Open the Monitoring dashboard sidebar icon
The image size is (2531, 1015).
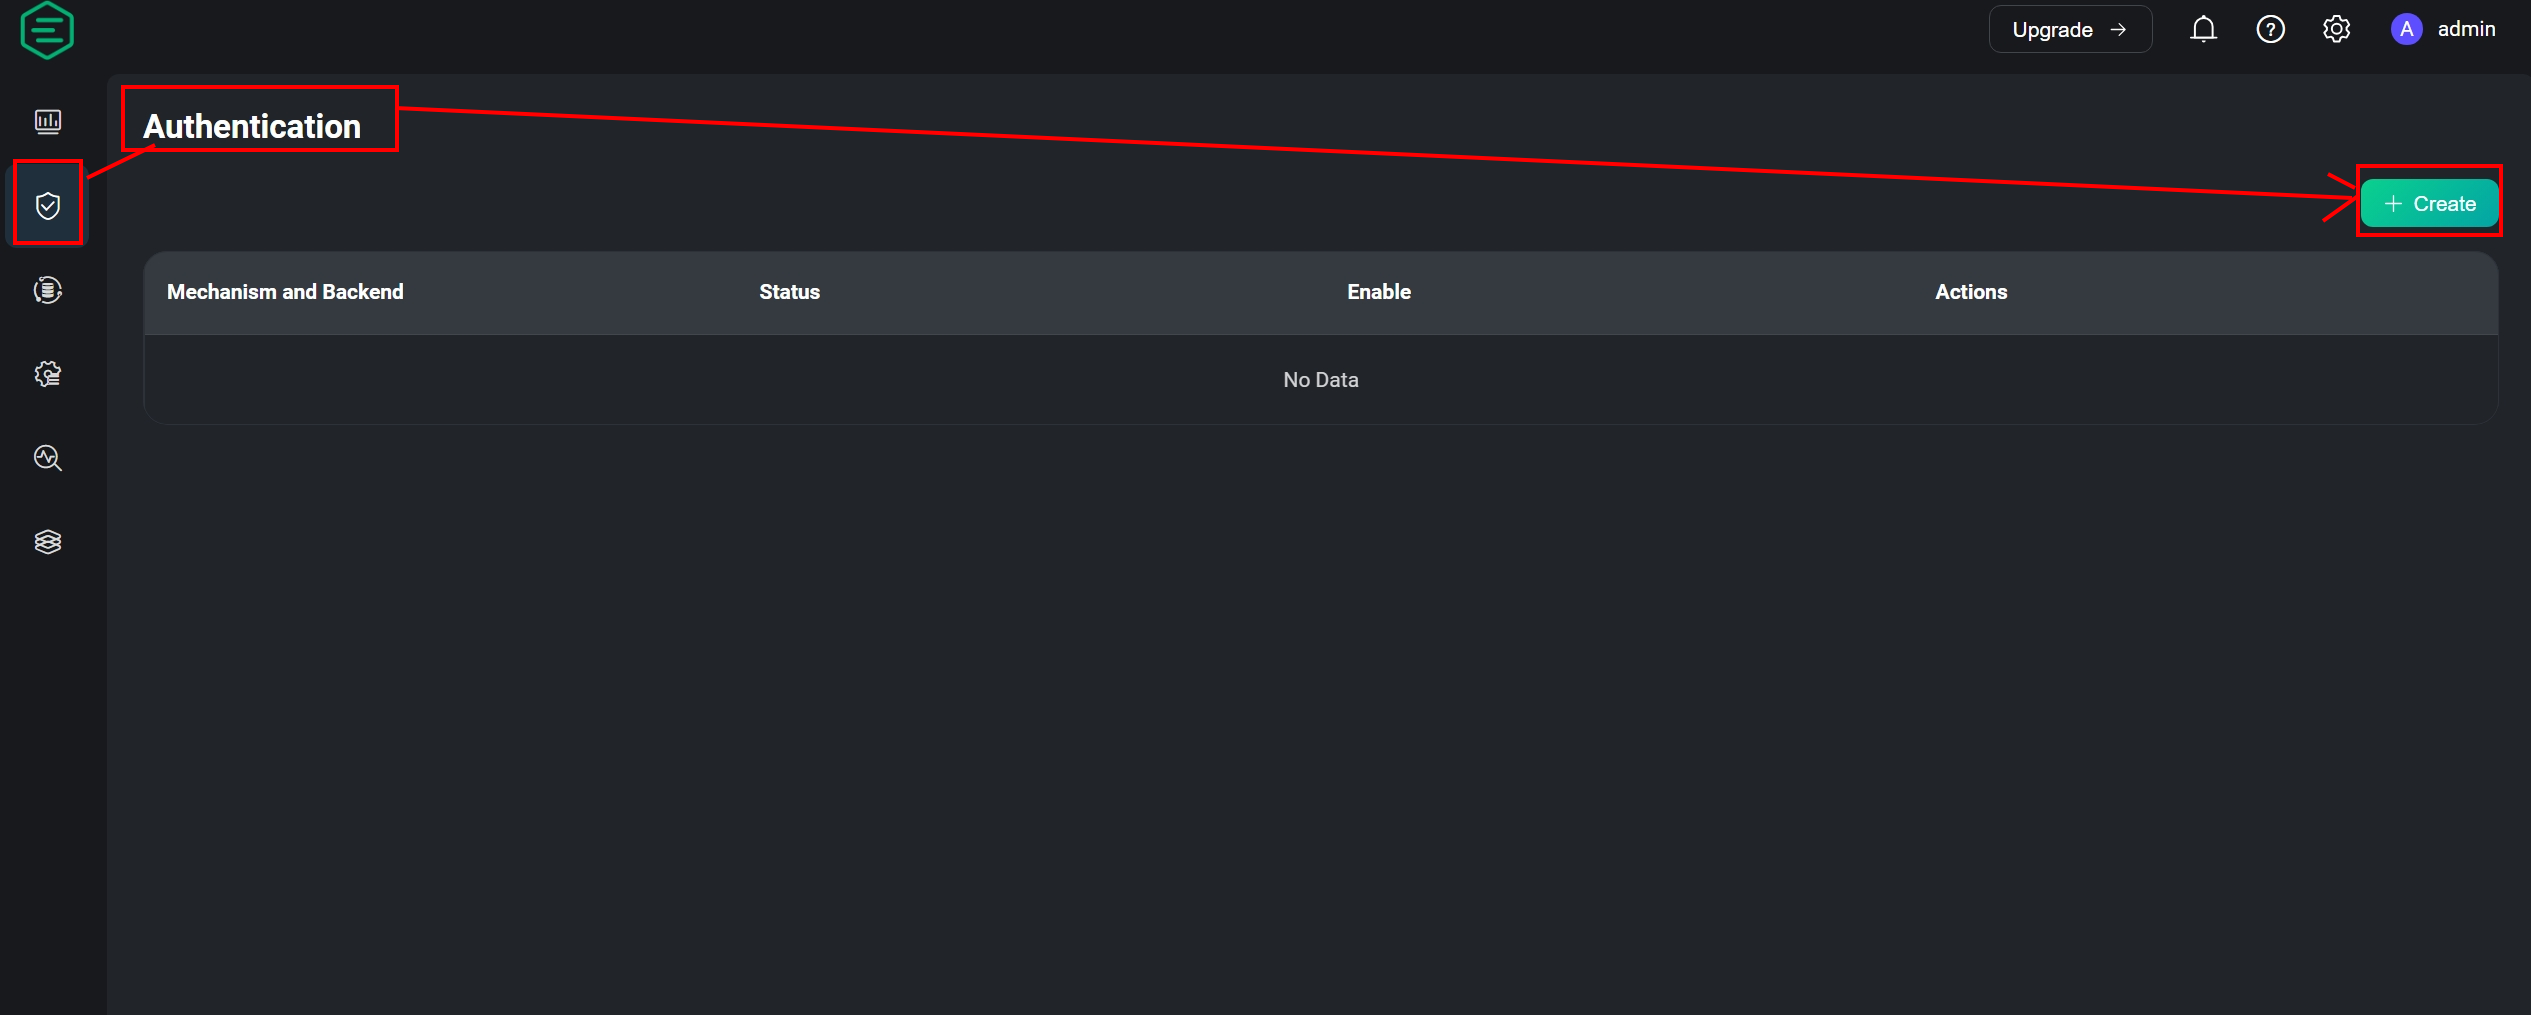point(48,121)
